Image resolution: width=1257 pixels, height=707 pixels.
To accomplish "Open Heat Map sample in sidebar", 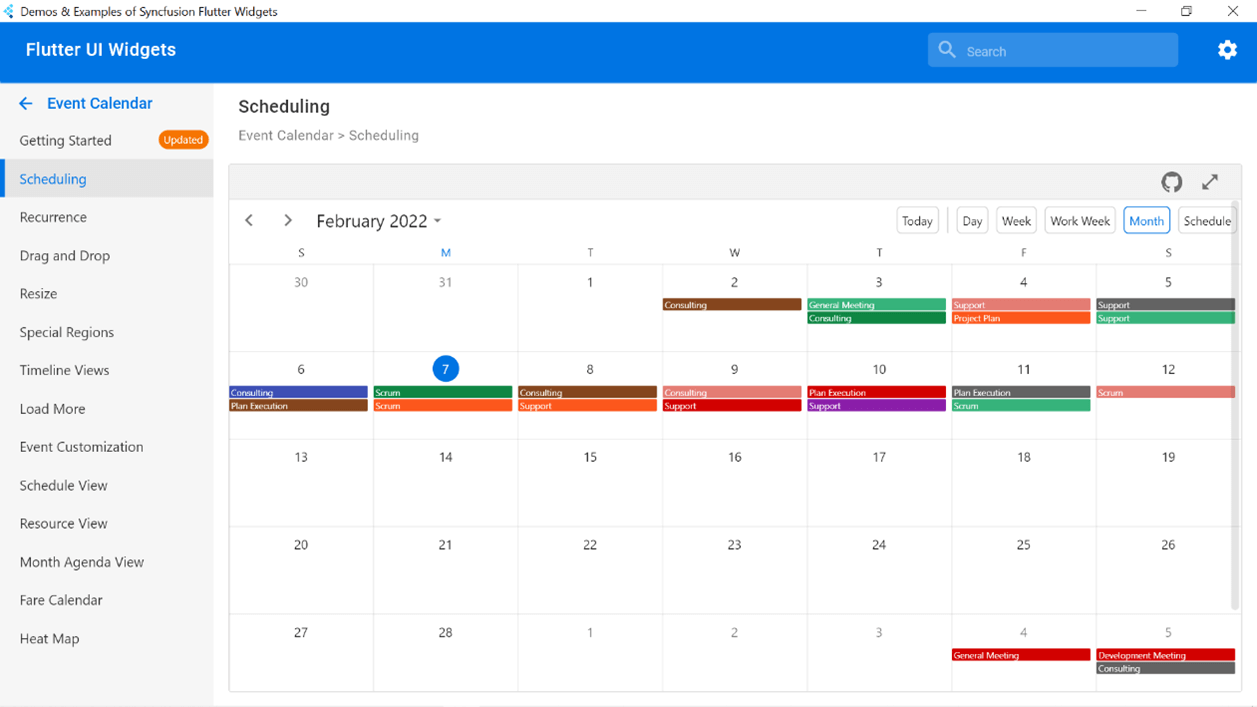I will pyautogui.click(x=49, y=638).
